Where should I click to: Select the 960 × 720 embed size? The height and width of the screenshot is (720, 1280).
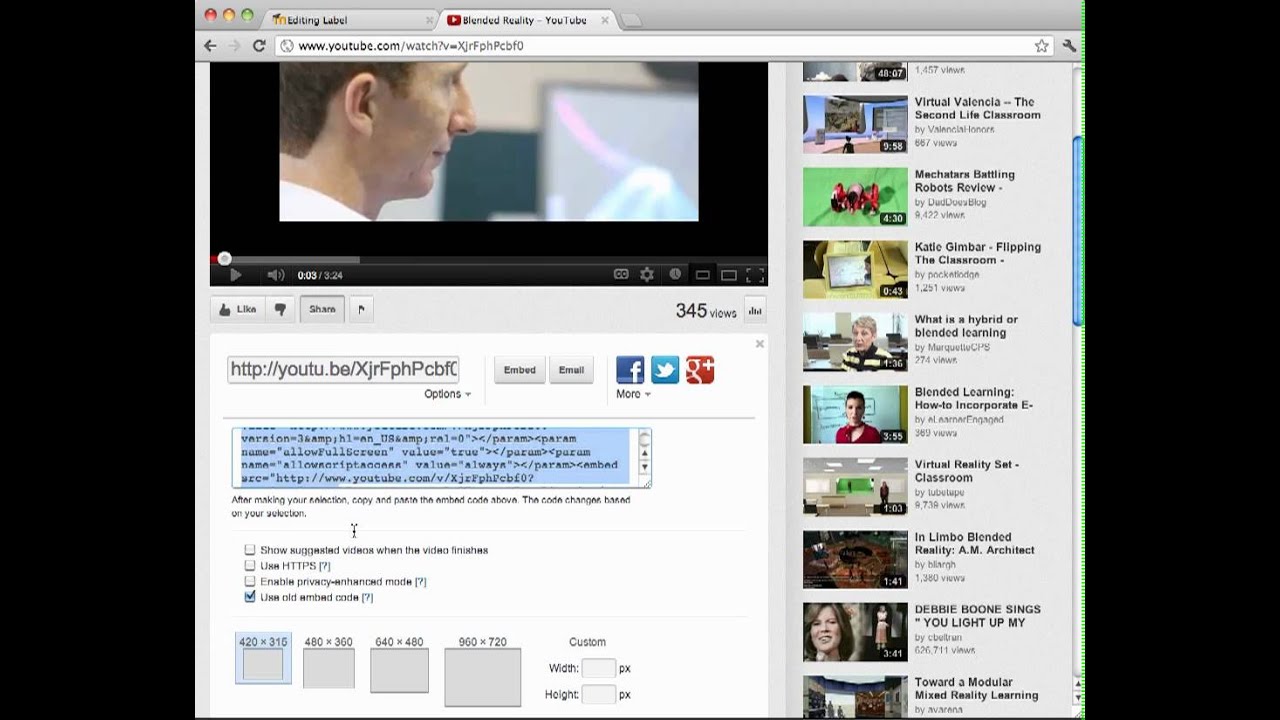click(x=483, y=670)
